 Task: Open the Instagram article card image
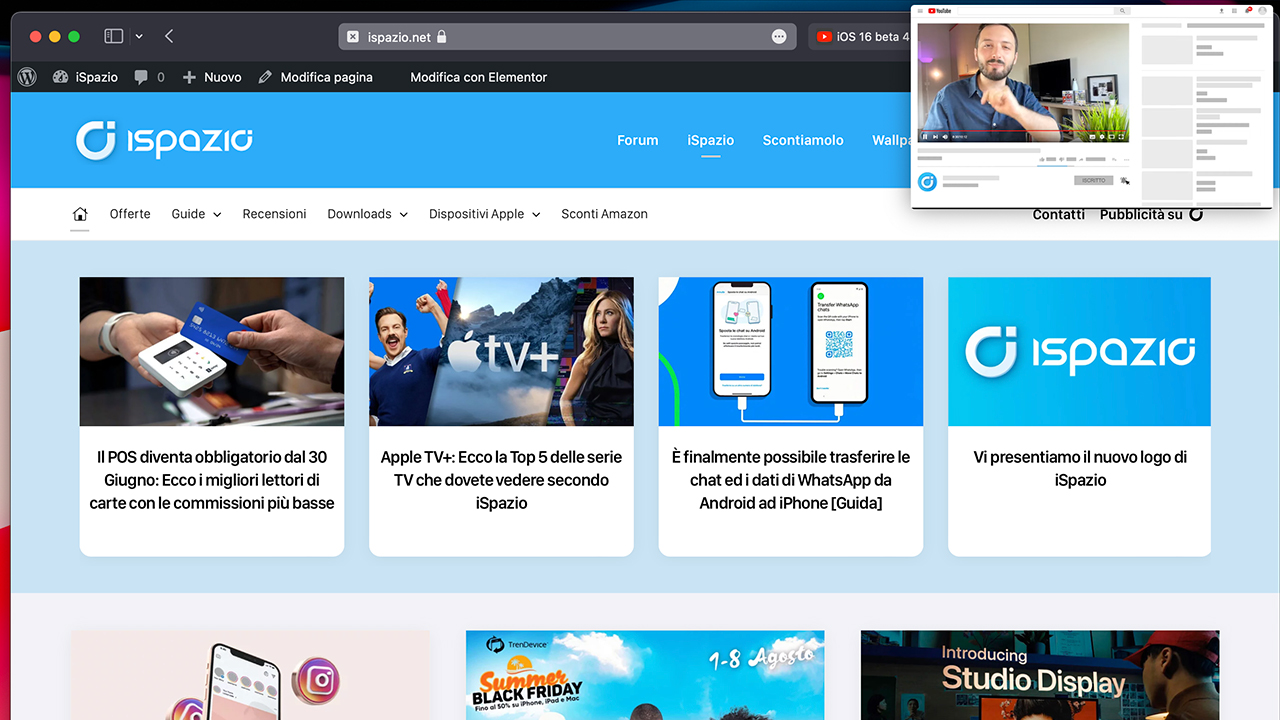(x=250, y=675)
